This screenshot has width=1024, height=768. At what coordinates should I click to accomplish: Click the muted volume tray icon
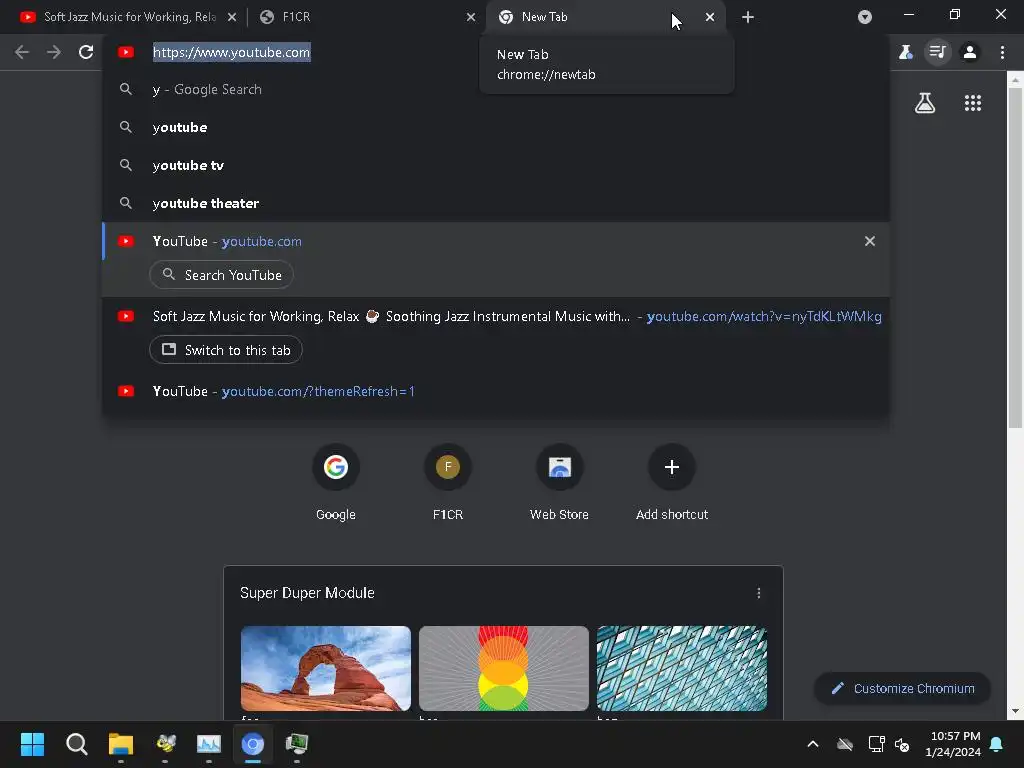pyautogui.click(x=902, y=744)
